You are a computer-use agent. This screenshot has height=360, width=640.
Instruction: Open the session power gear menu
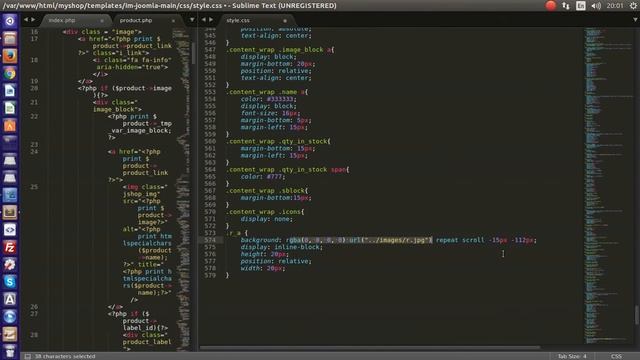pyautogui.click(x=633, y=6)
